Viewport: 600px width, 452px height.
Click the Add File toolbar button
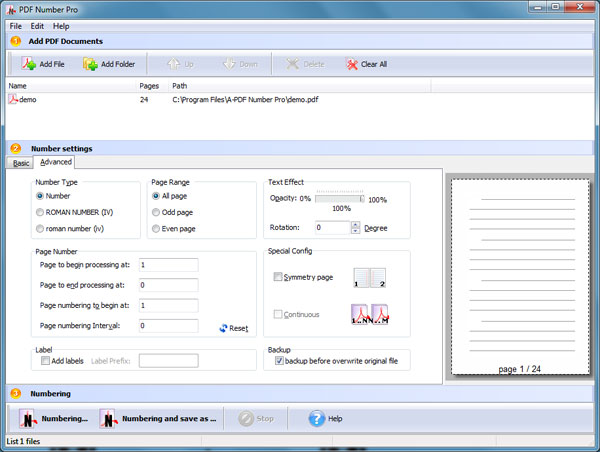click(43, 64)
